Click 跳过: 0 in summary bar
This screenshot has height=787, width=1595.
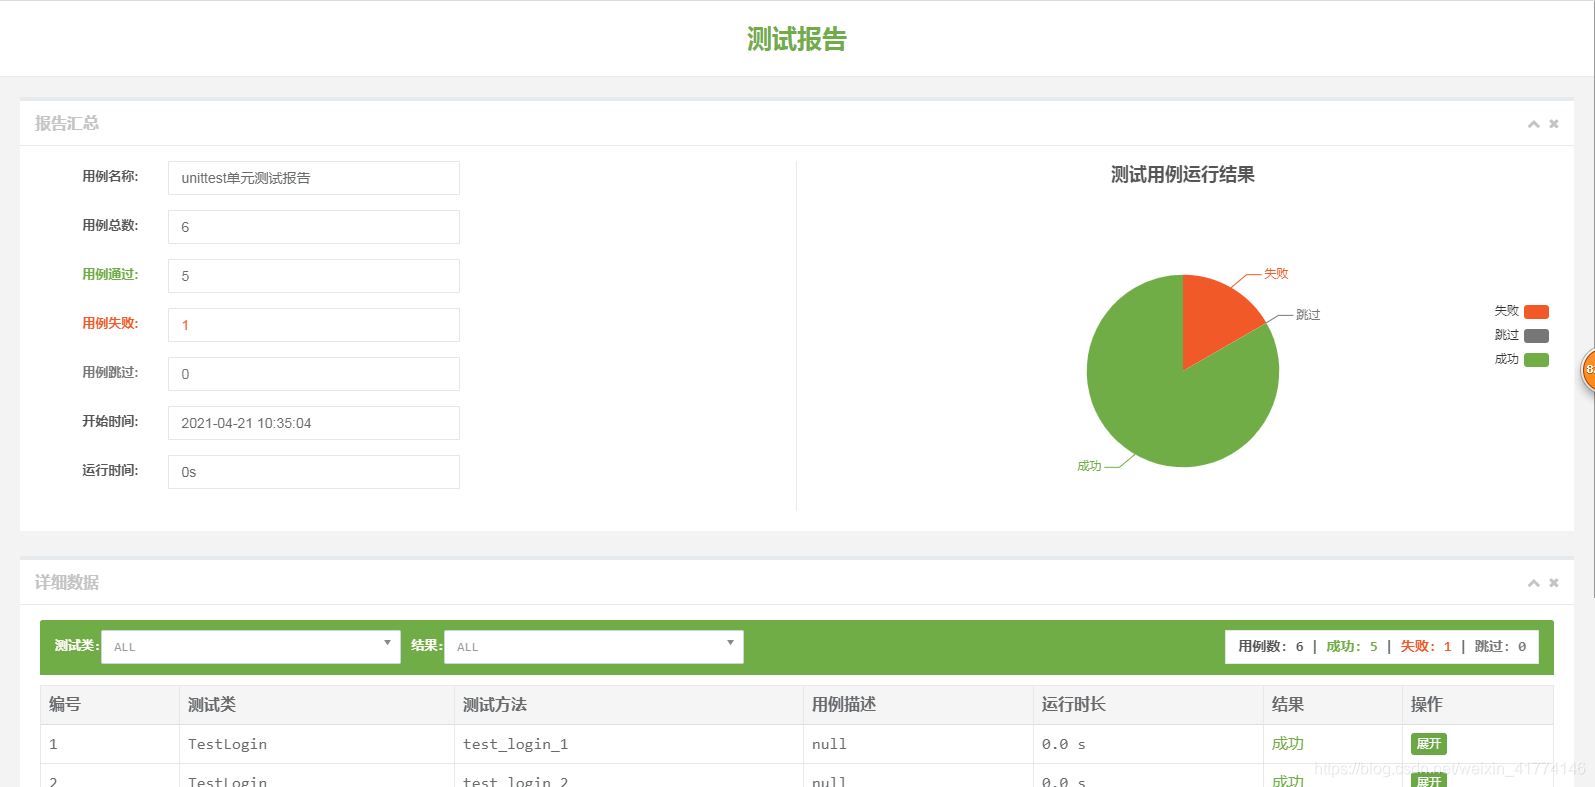1501,647
